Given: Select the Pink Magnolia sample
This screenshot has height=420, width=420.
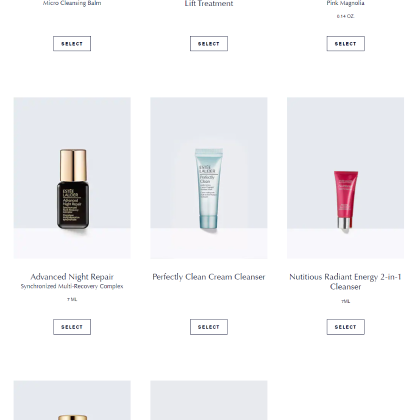Looking at the screenshot, I should [346, 44].
